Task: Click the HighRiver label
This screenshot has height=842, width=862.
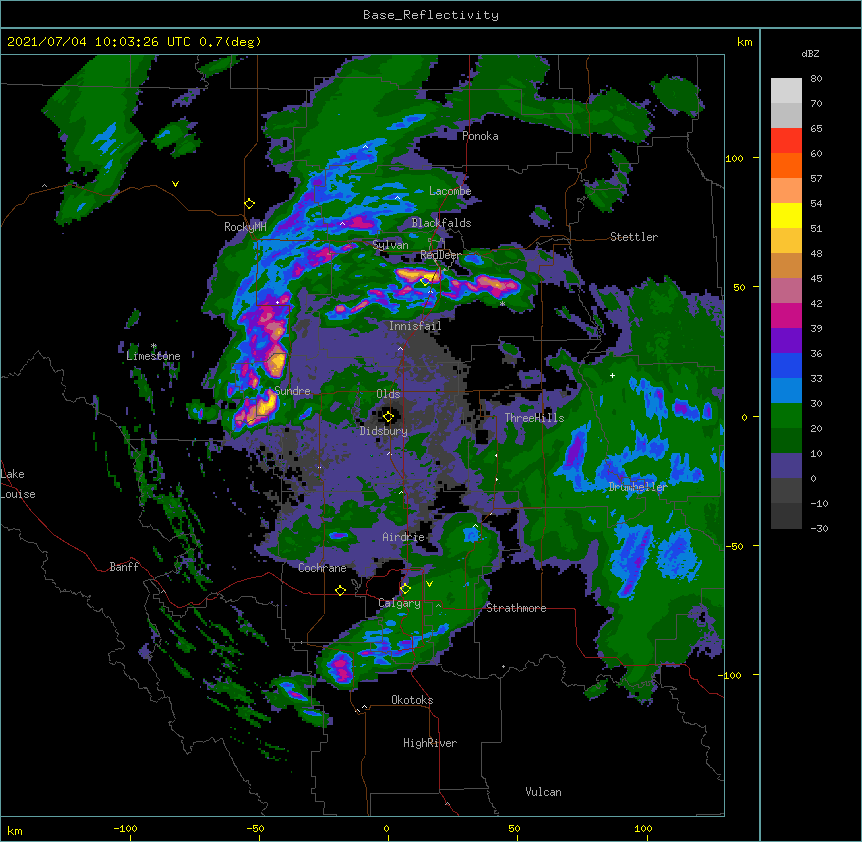Action: click(430, 743)
